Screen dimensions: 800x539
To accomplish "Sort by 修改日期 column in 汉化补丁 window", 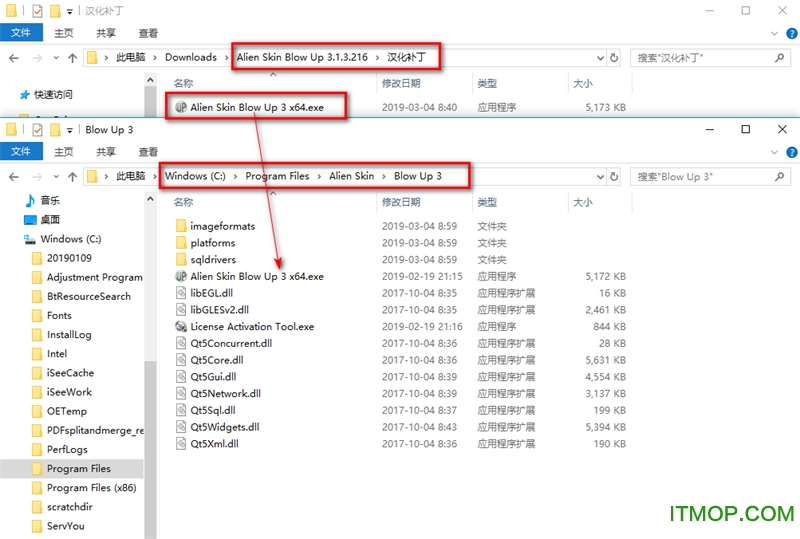I will tap(401, 83).
